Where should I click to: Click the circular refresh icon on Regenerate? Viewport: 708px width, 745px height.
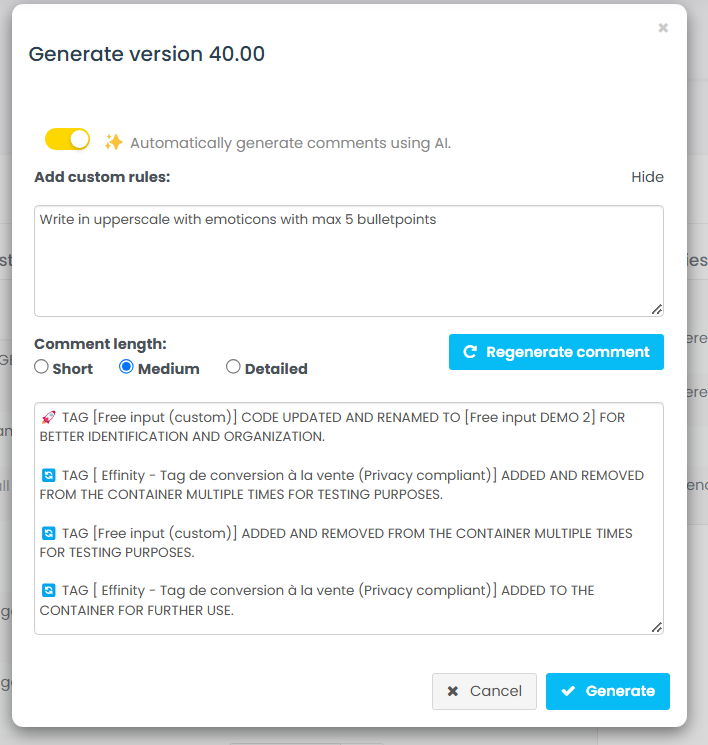tap(470, 352)
